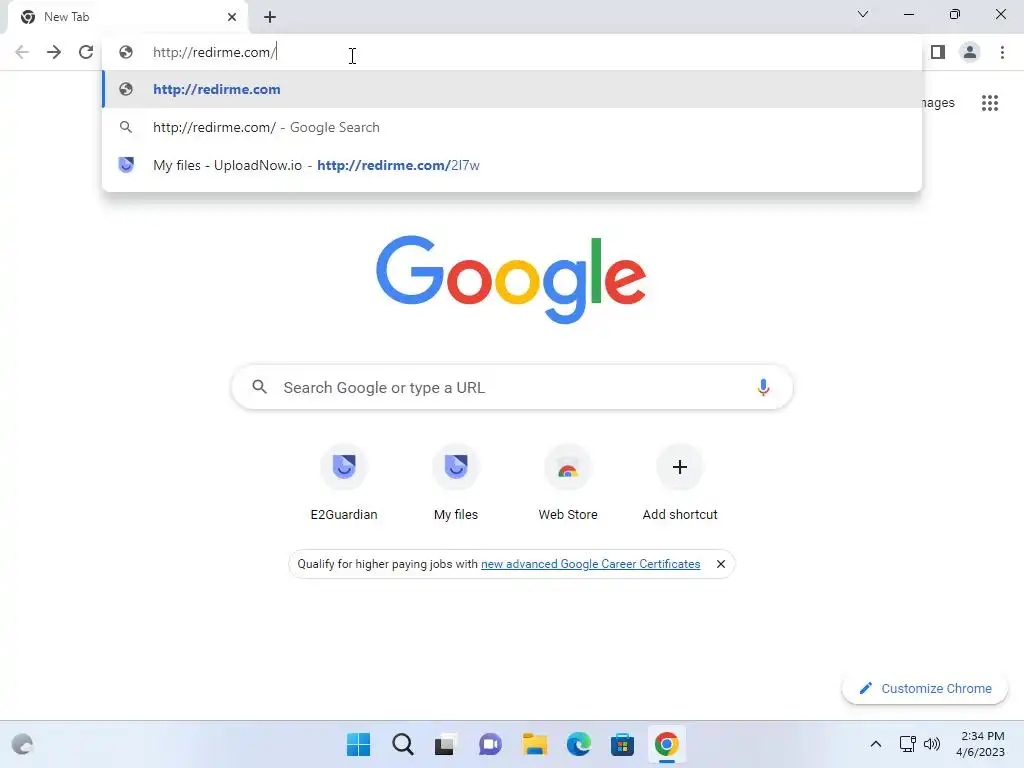Open the E2Guardian shortcut

coord(344,483)
